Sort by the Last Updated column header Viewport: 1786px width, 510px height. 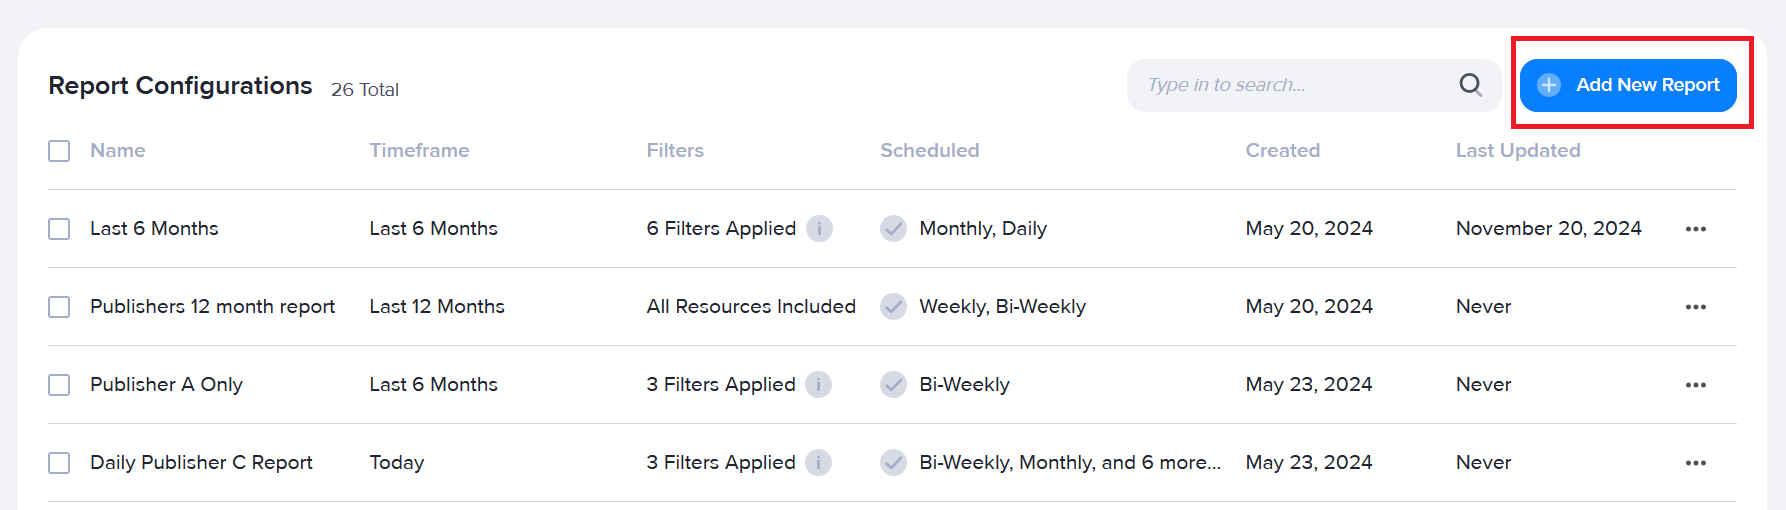[1518, 151]
